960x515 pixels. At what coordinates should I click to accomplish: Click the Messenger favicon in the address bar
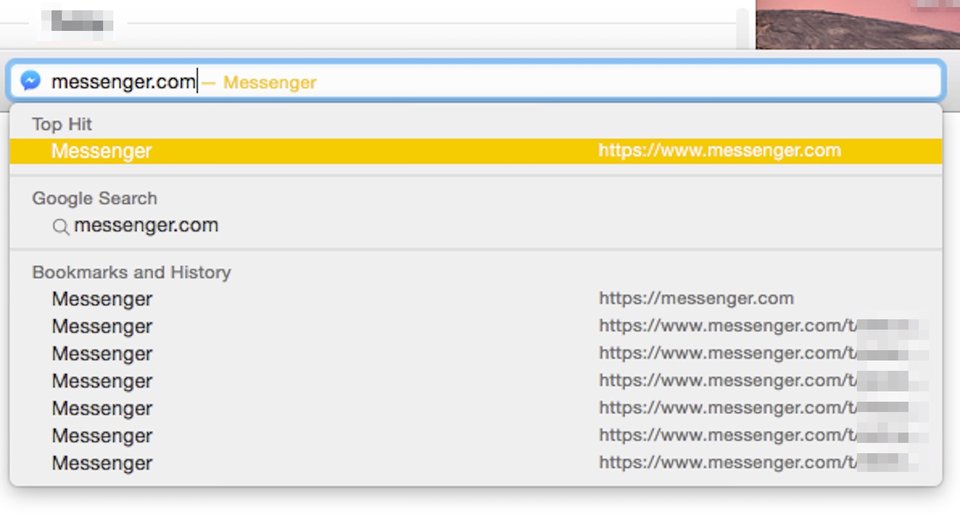tap(31, 81)
